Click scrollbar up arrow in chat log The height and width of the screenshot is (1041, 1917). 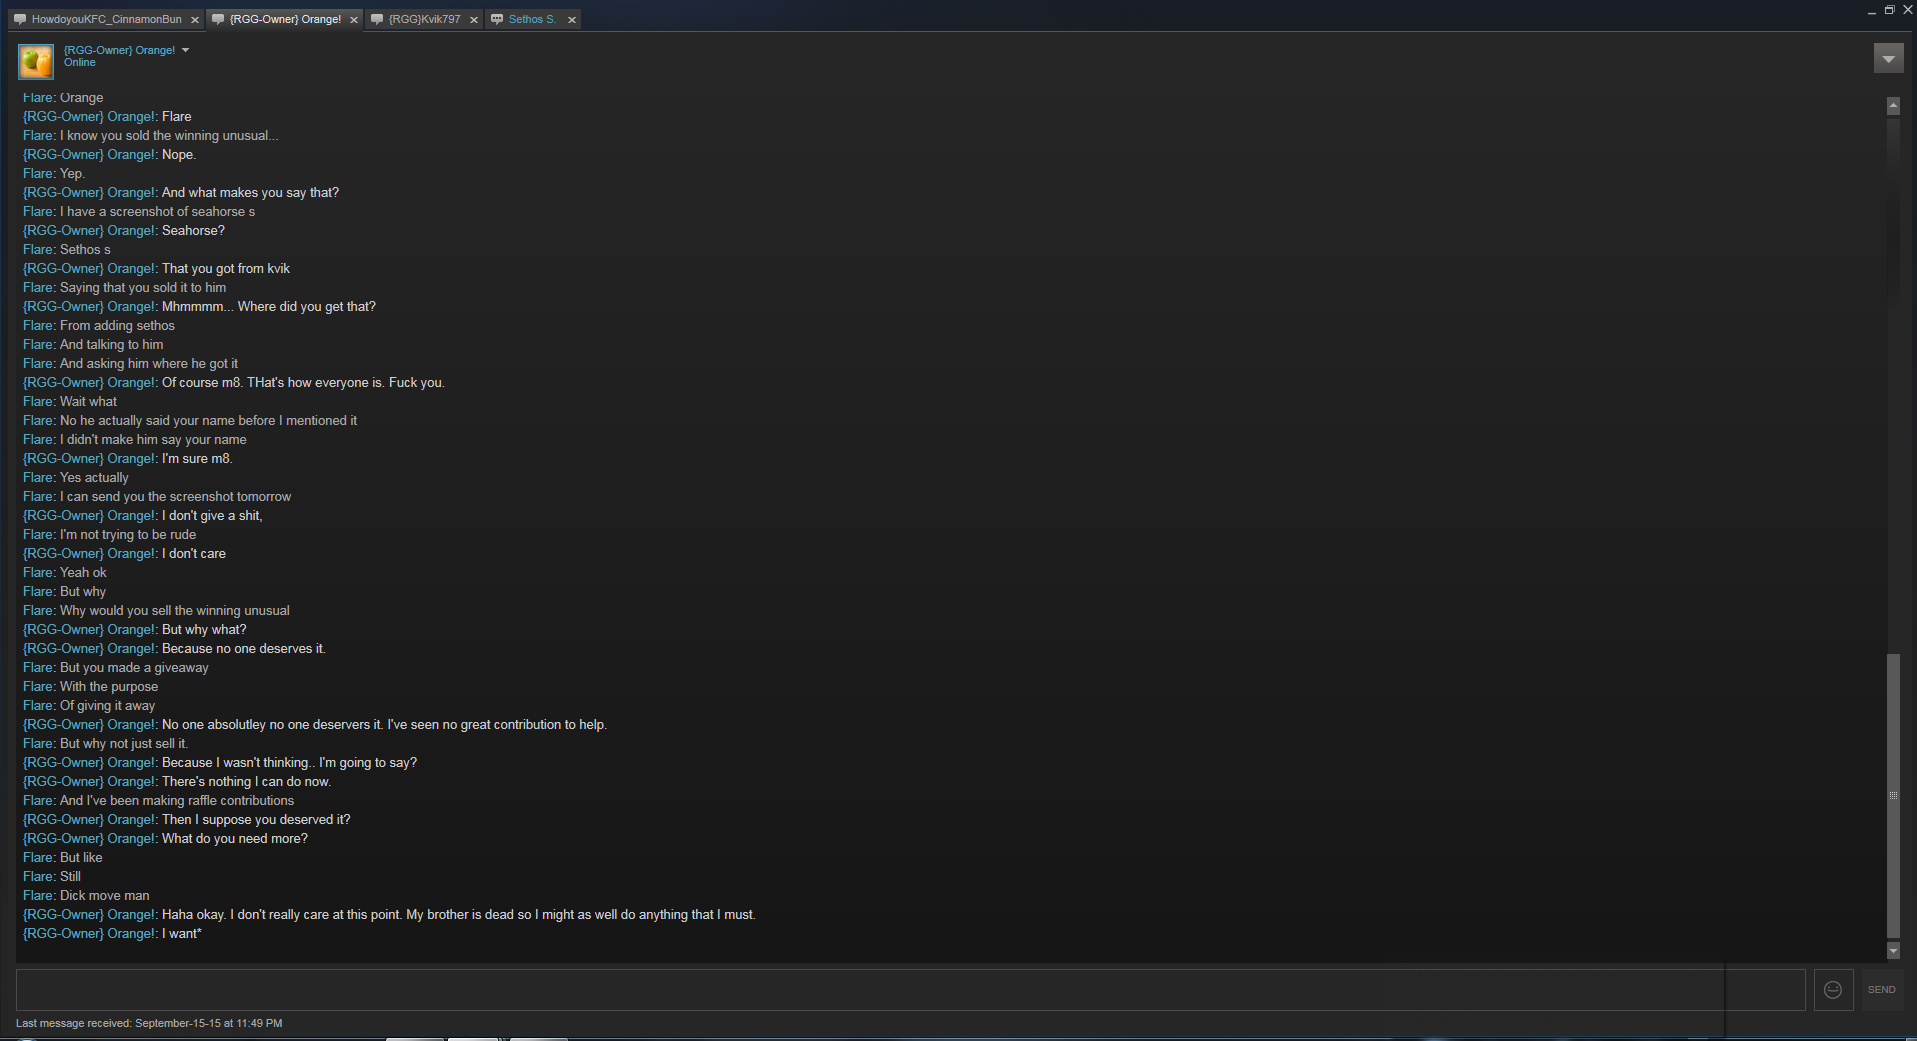pos(1893,106)
